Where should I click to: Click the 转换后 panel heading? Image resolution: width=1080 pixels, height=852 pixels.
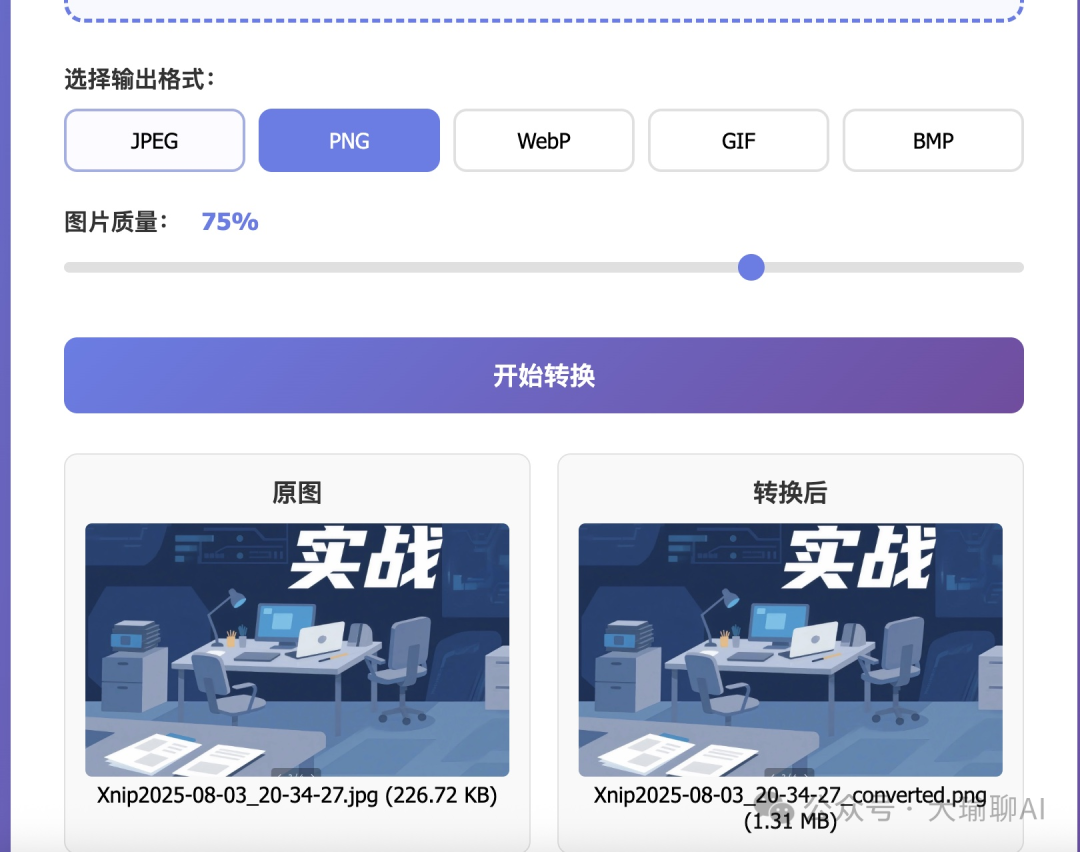click(x=790, y=493)
